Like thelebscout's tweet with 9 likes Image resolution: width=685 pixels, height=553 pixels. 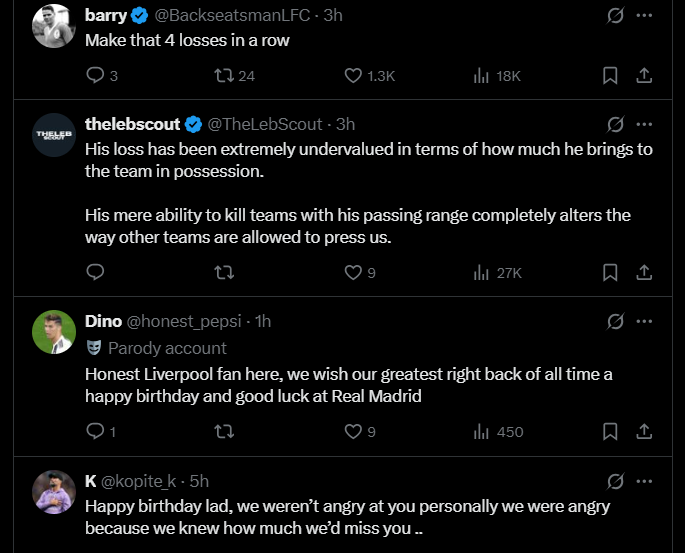(353, 272)
